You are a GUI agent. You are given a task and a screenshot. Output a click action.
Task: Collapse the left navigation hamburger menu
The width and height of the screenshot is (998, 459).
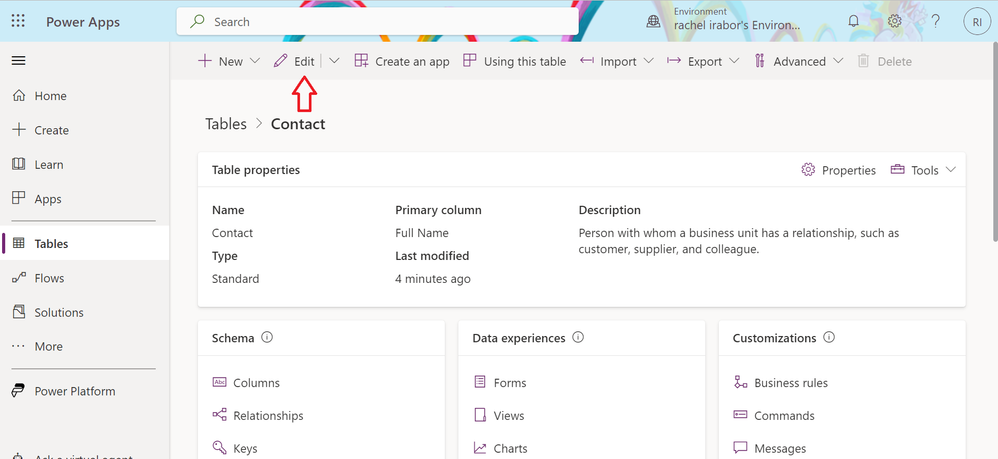click(18, 61)
